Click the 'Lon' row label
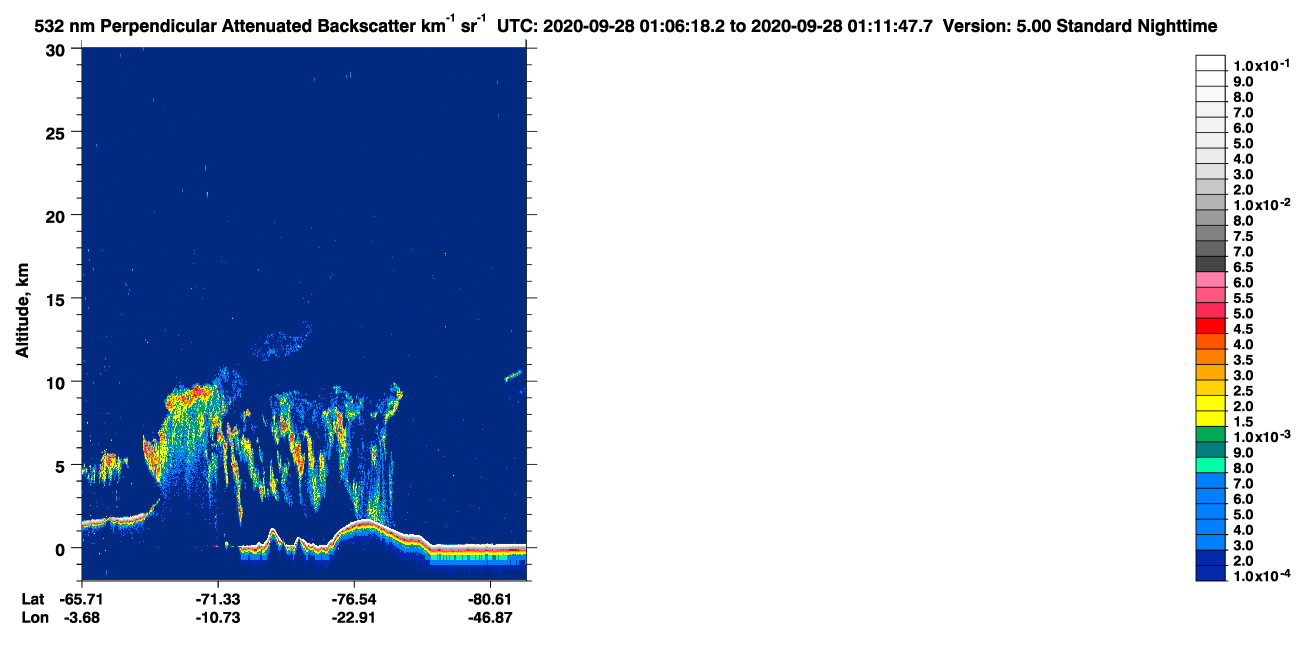 coord(34,617)
